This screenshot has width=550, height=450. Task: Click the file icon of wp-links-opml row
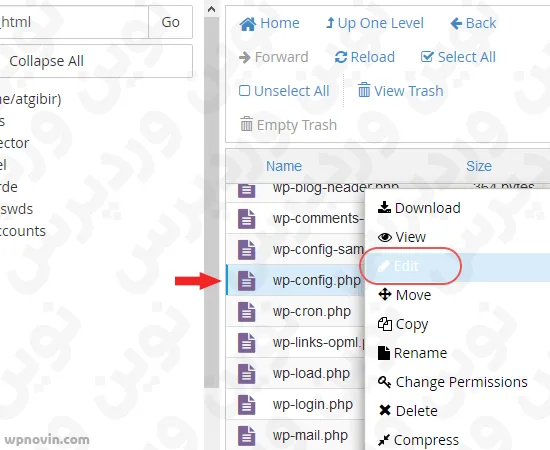point(247,342)
